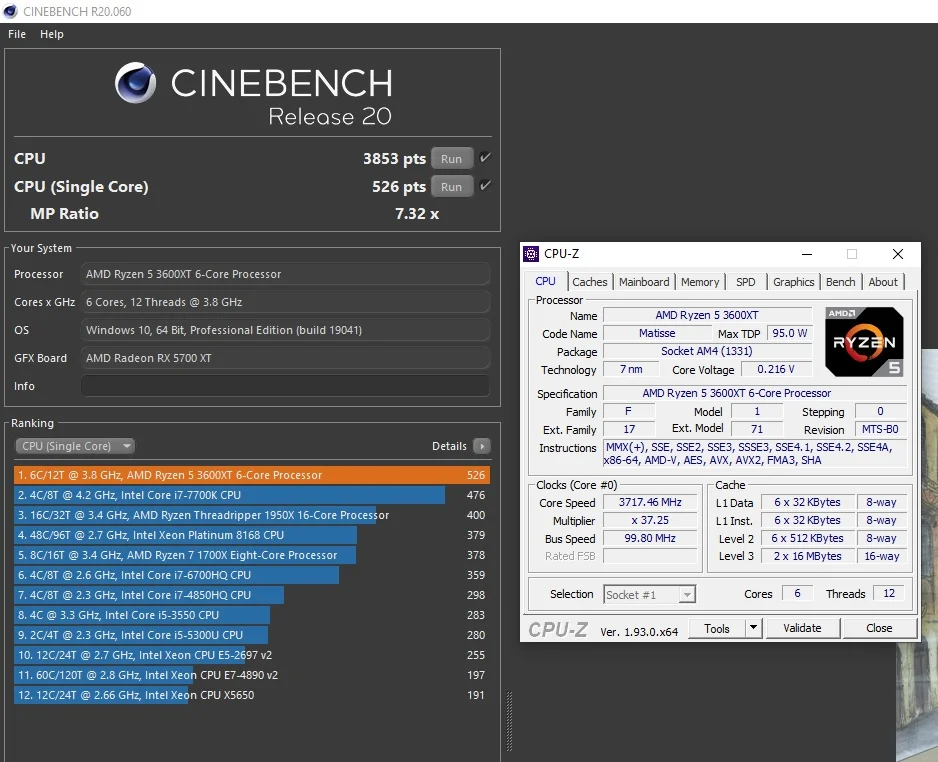Select the Ryzen 5 3600XT ranking row

252,475
